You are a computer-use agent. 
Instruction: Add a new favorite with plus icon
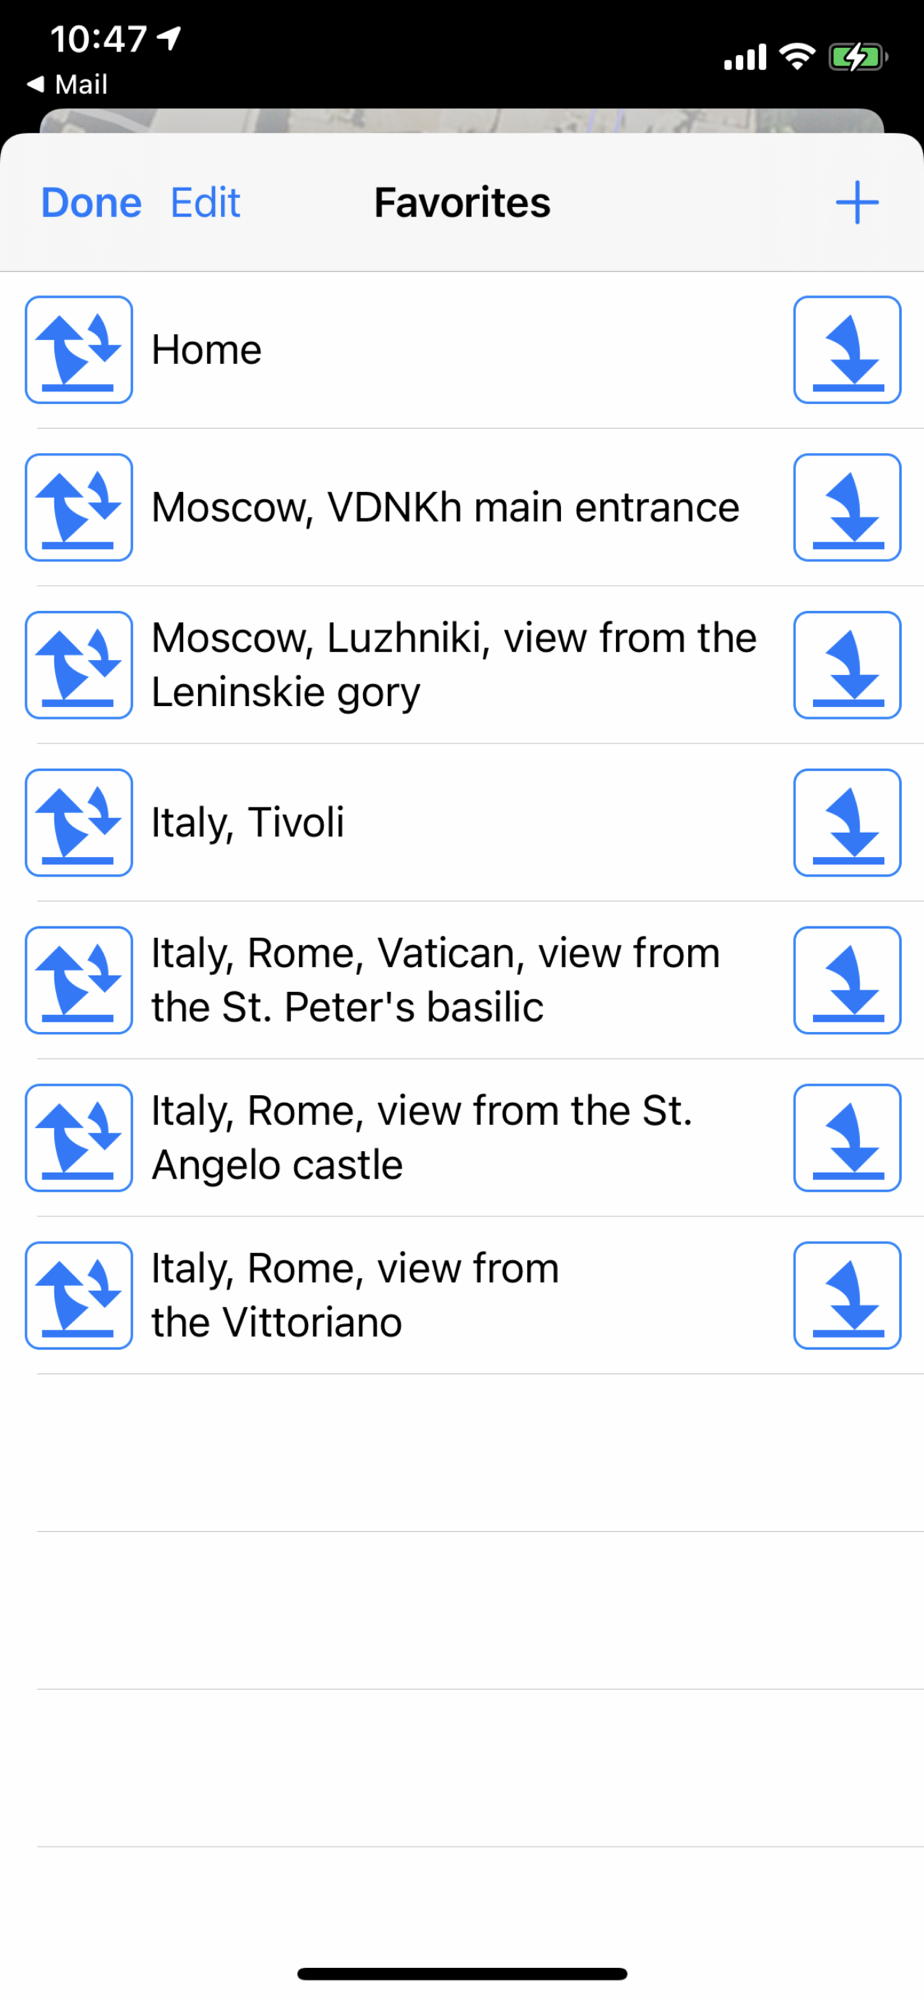(x=857, y=203)
